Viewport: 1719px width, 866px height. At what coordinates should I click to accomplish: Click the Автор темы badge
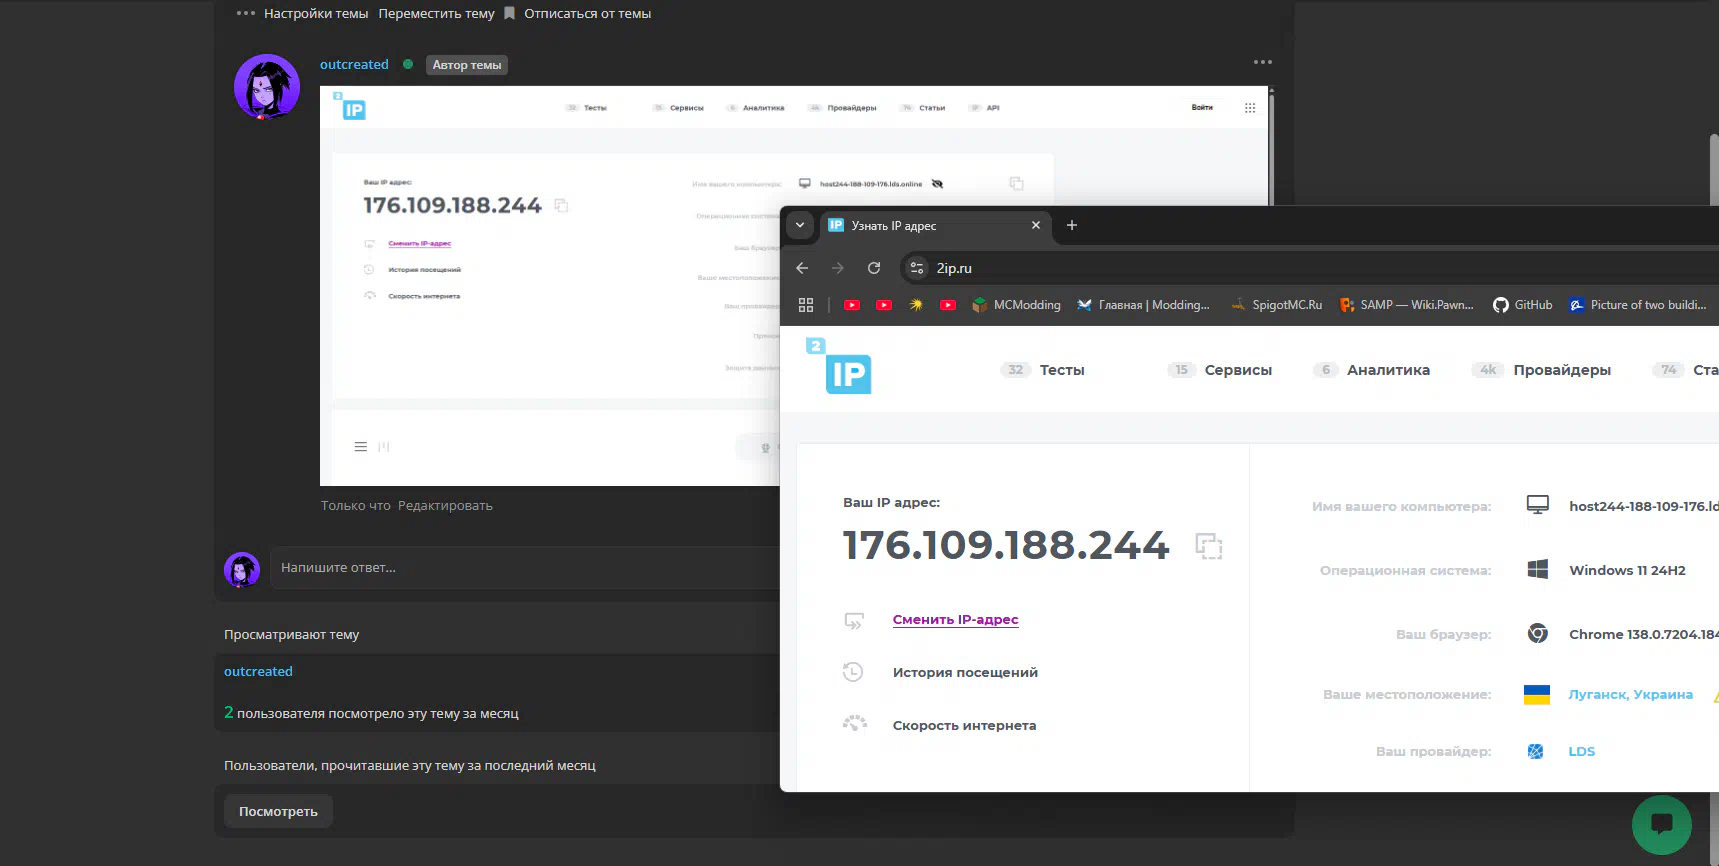click(x=467, y=65)
